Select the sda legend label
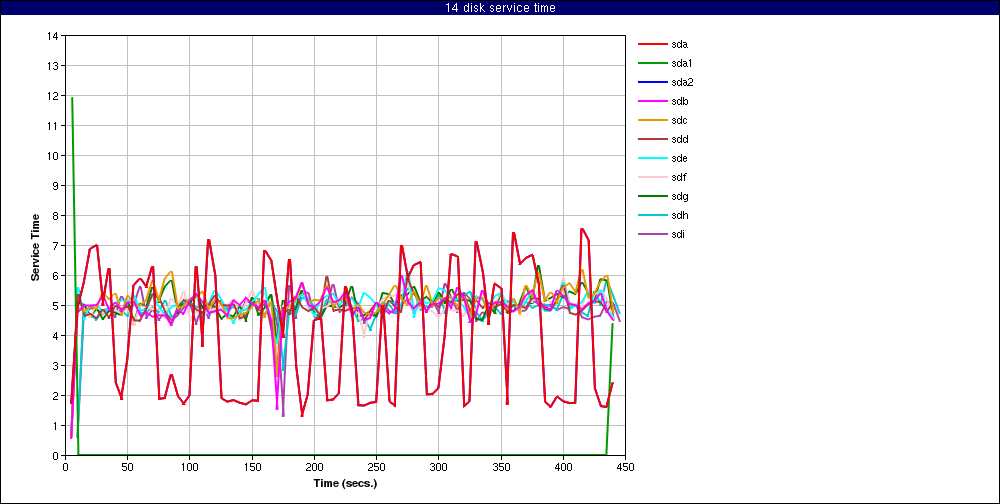This screenshot has height=504, width=1000. [679, 44]
